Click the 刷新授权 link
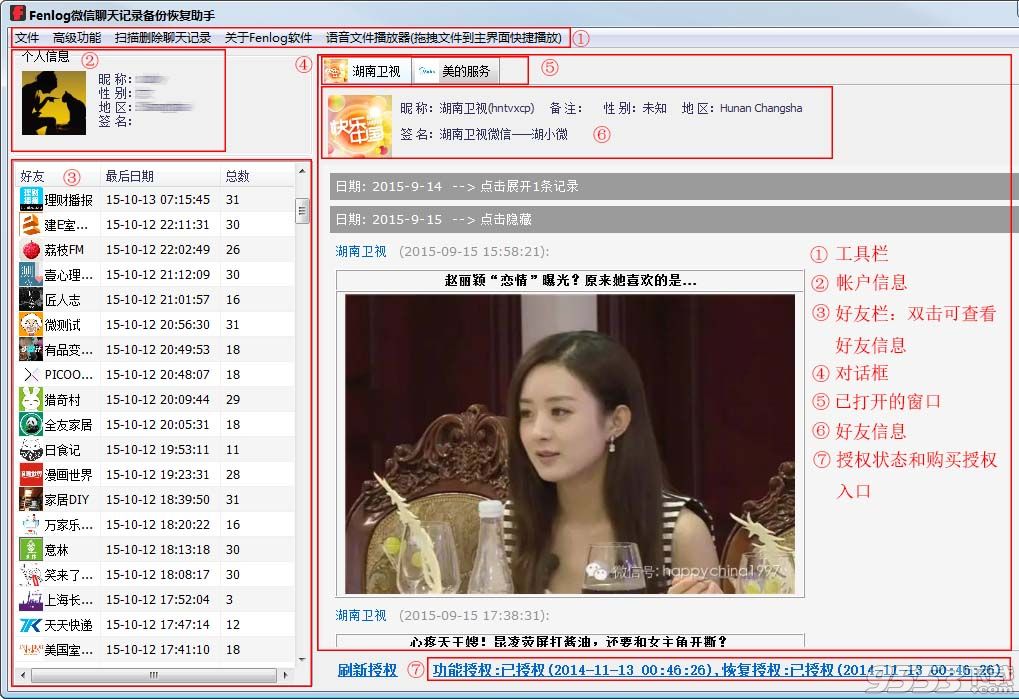1019x699 pixels. click(367, 670)
